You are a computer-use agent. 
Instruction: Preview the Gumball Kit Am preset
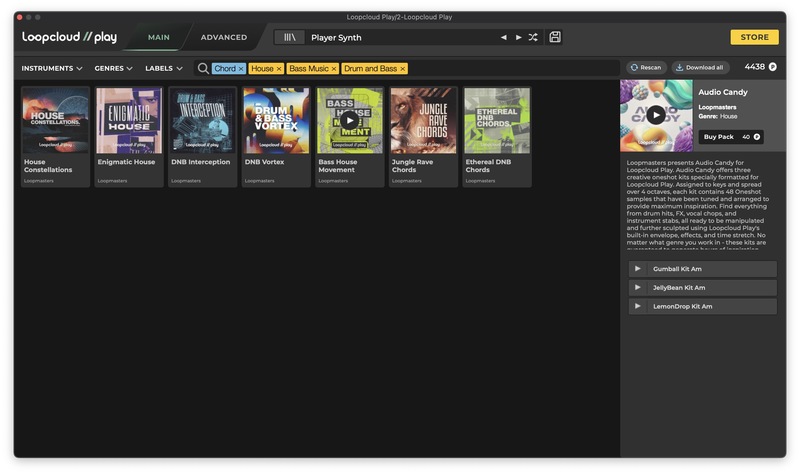click(x=638, y=269)
